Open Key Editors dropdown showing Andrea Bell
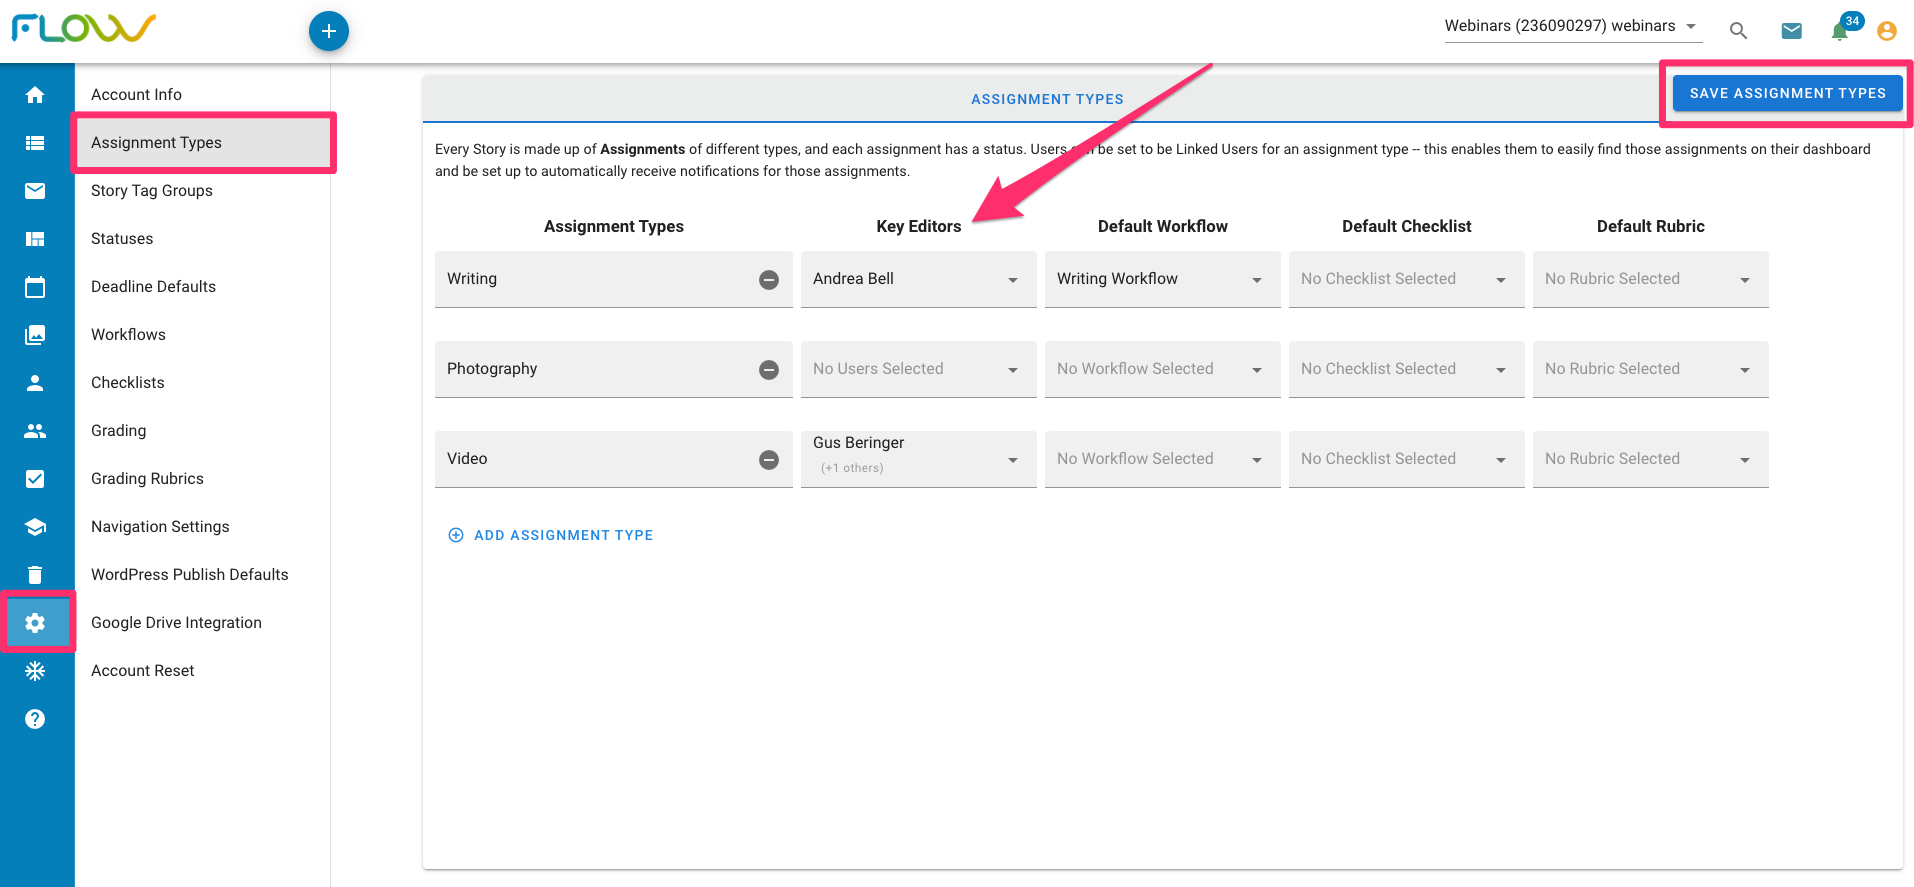Image resolution: width=1914 pixels, height=887 pixels. pyautogui.click(x=918, y=279)
